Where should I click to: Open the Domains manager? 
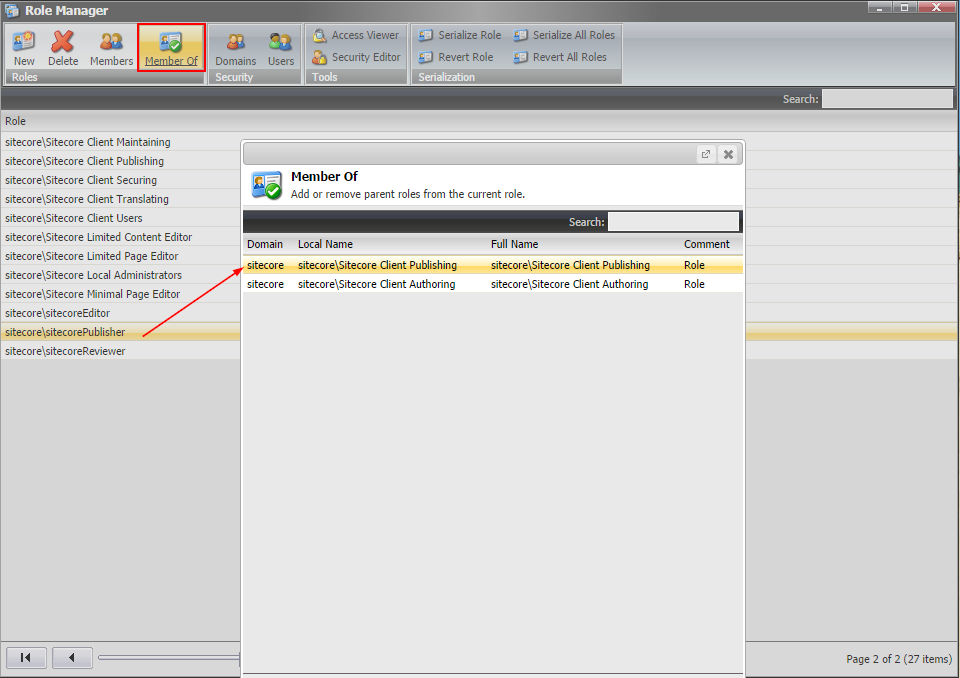coord(236,48)
